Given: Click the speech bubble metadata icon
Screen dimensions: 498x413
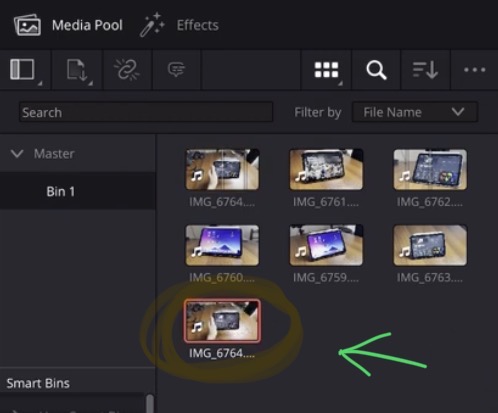Looking at the screenshot, I should pos(176,69).
